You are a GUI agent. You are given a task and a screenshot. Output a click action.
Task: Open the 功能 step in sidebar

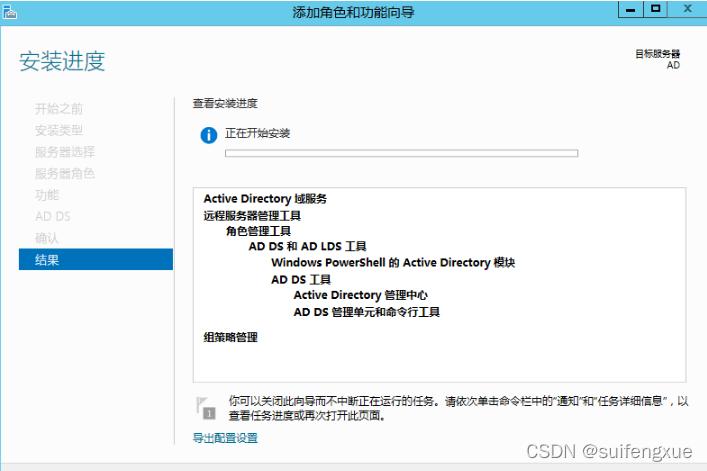[x=47, y=195]
